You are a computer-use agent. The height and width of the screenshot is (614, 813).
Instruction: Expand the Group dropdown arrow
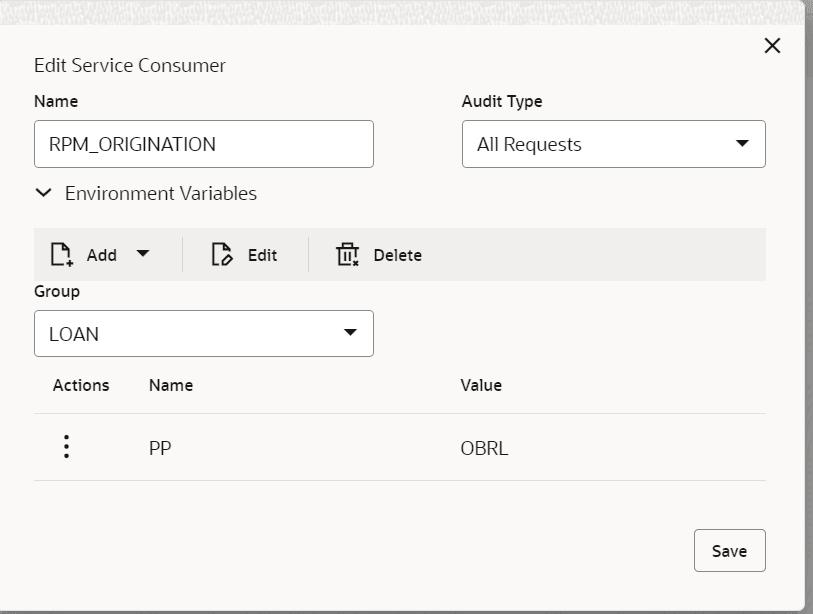(350, 333)
